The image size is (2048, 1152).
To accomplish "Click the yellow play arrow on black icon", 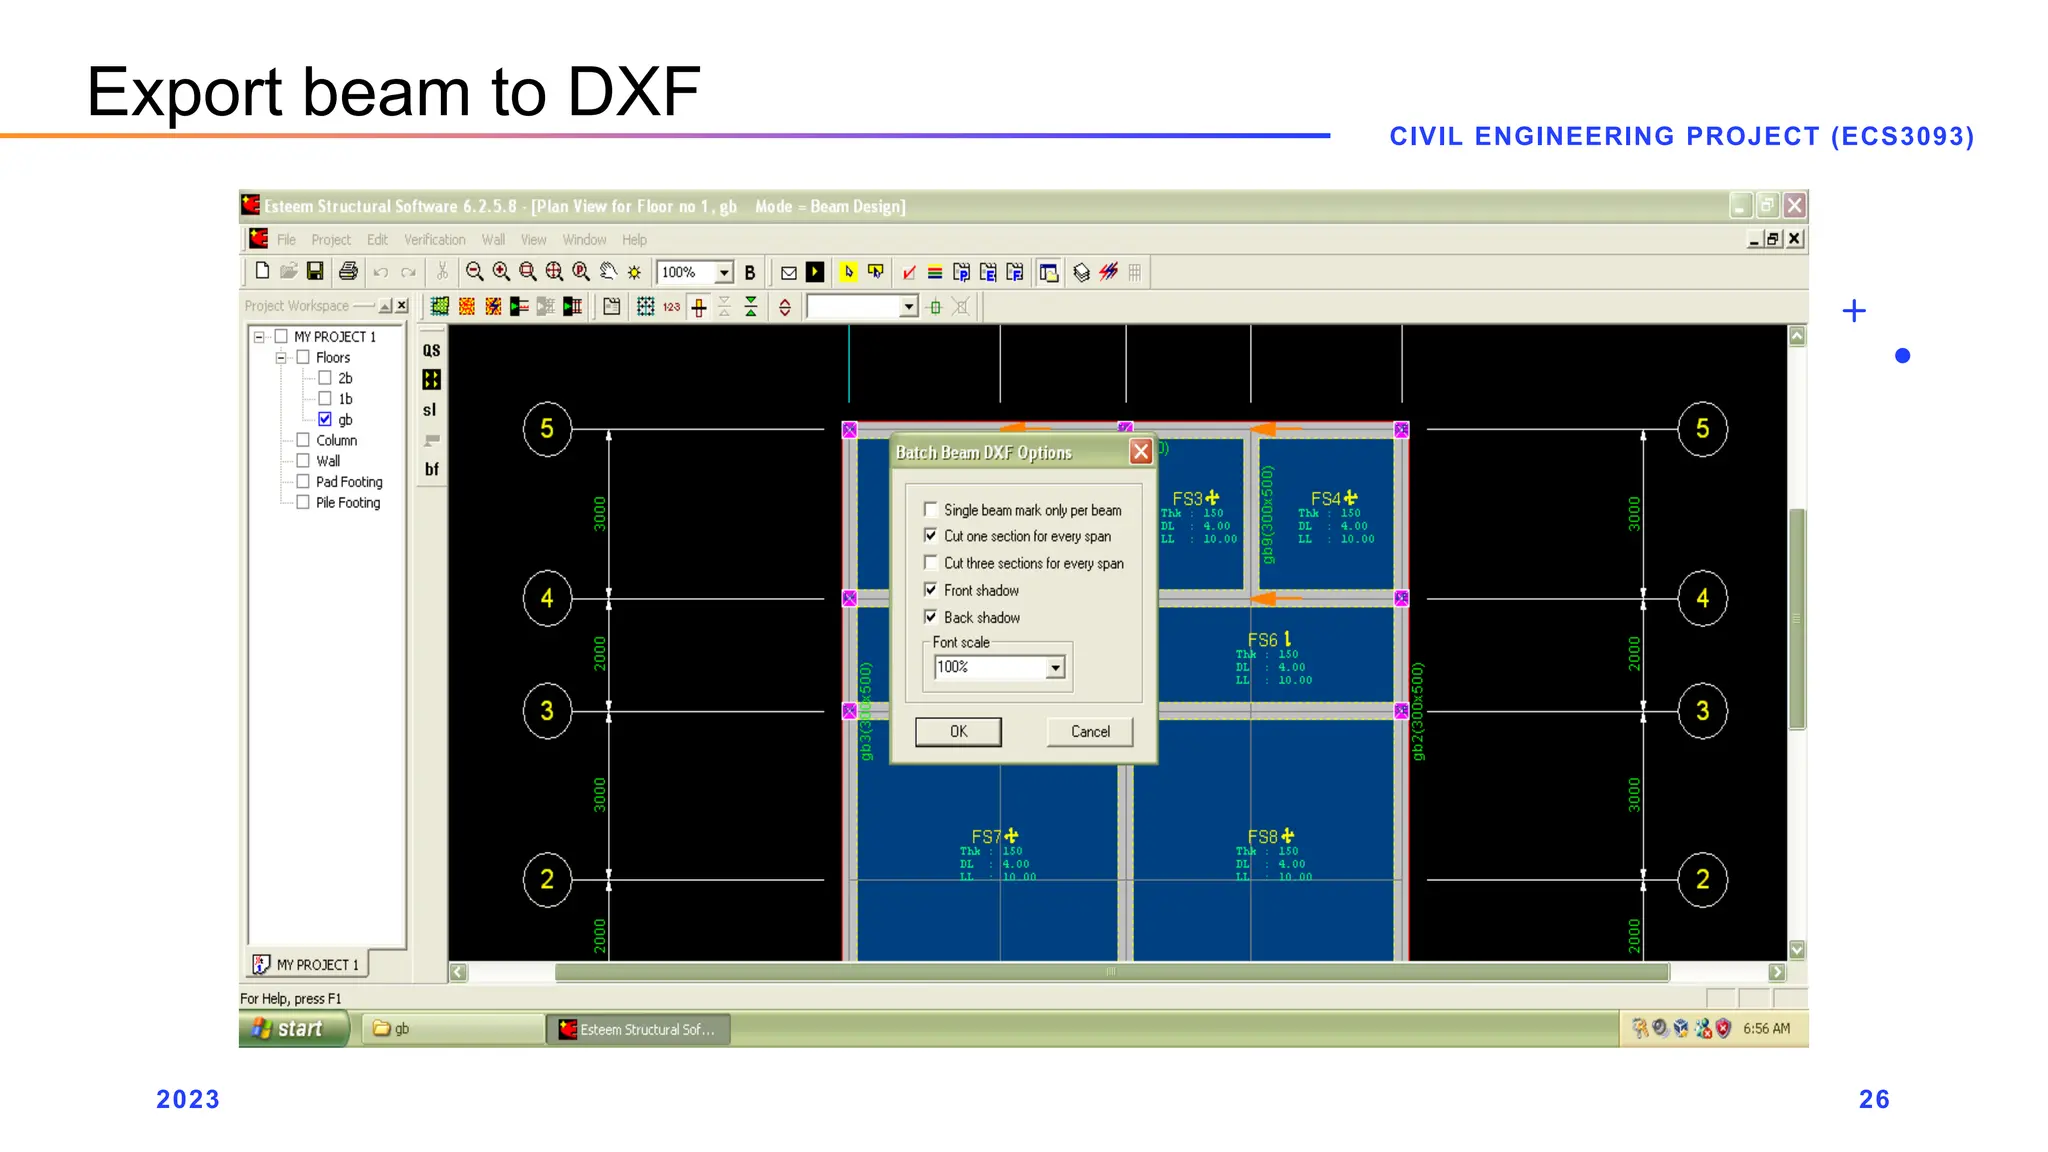I will [816, 272].
